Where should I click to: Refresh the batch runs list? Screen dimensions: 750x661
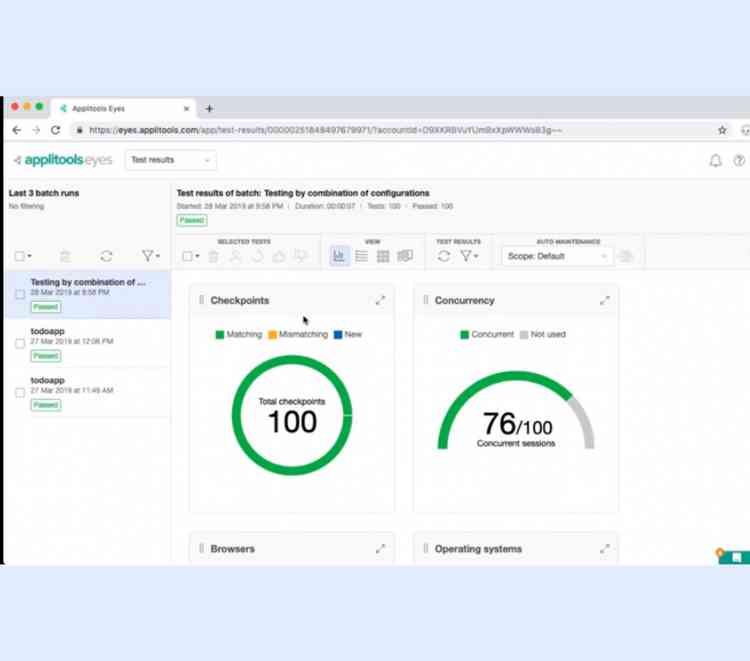pyautogui.click(x=106, y=256)
